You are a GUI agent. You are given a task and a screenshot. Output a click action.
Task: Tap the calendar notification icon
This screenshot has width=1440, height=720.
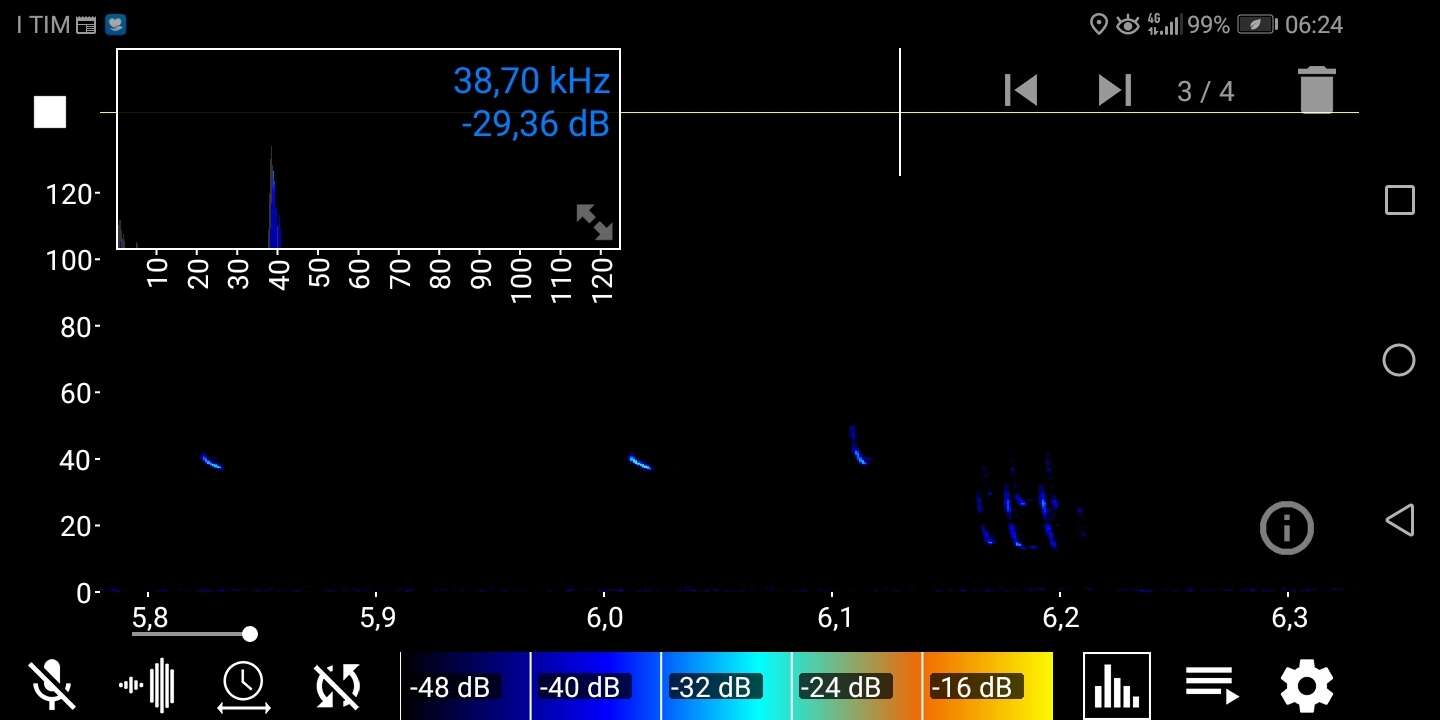[86, 25]
